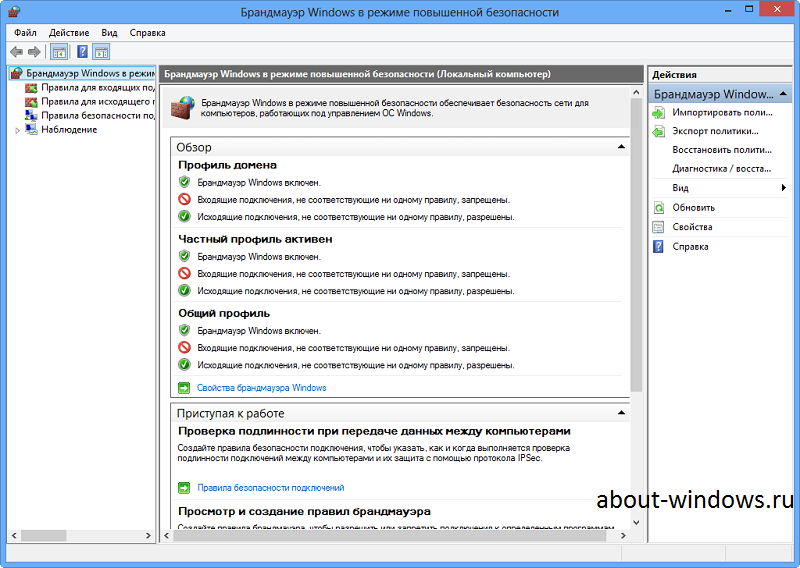Click the Обновить refresh icon
This screenshot has height=568, width=800.
coord(659,208)
